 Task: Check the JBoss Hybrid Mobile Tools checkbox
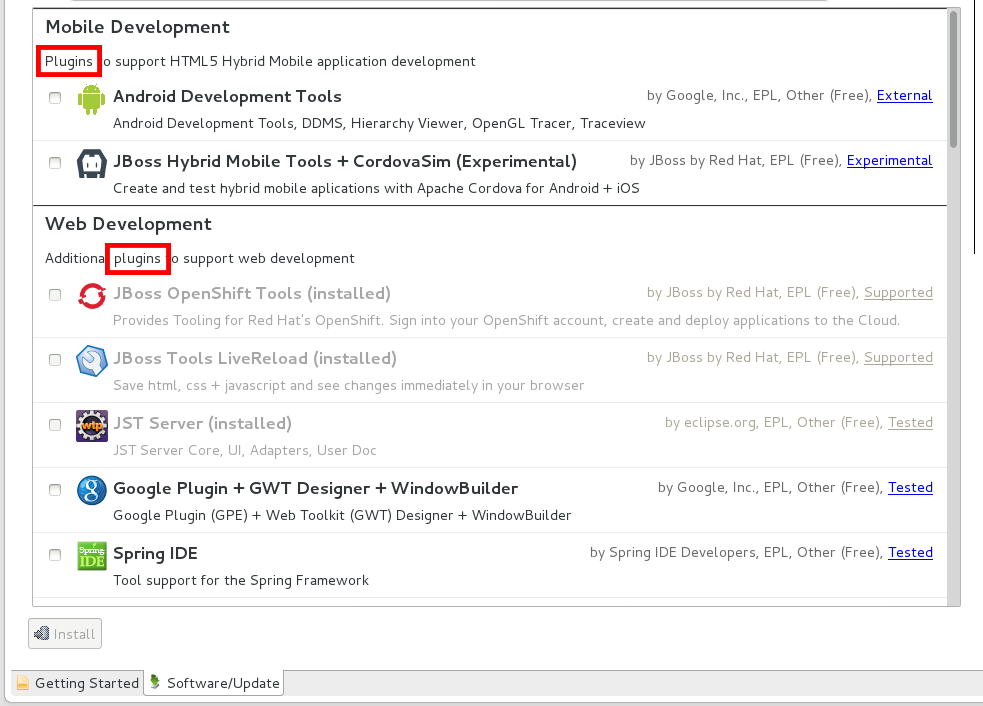point(55,163)
